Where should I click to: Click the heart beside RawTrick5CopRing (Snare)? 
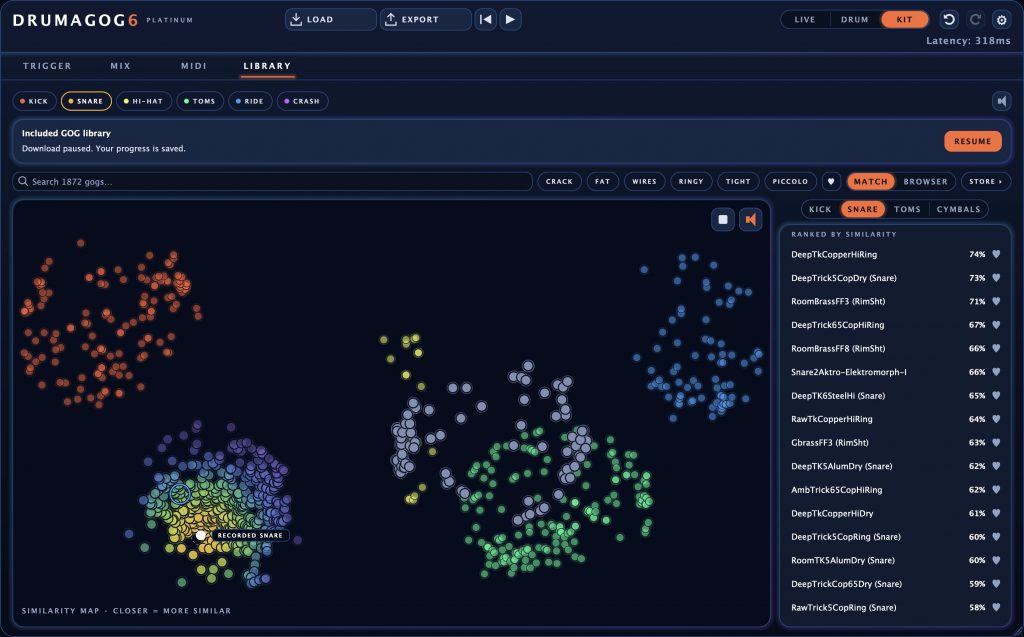[x=996, y=607]
